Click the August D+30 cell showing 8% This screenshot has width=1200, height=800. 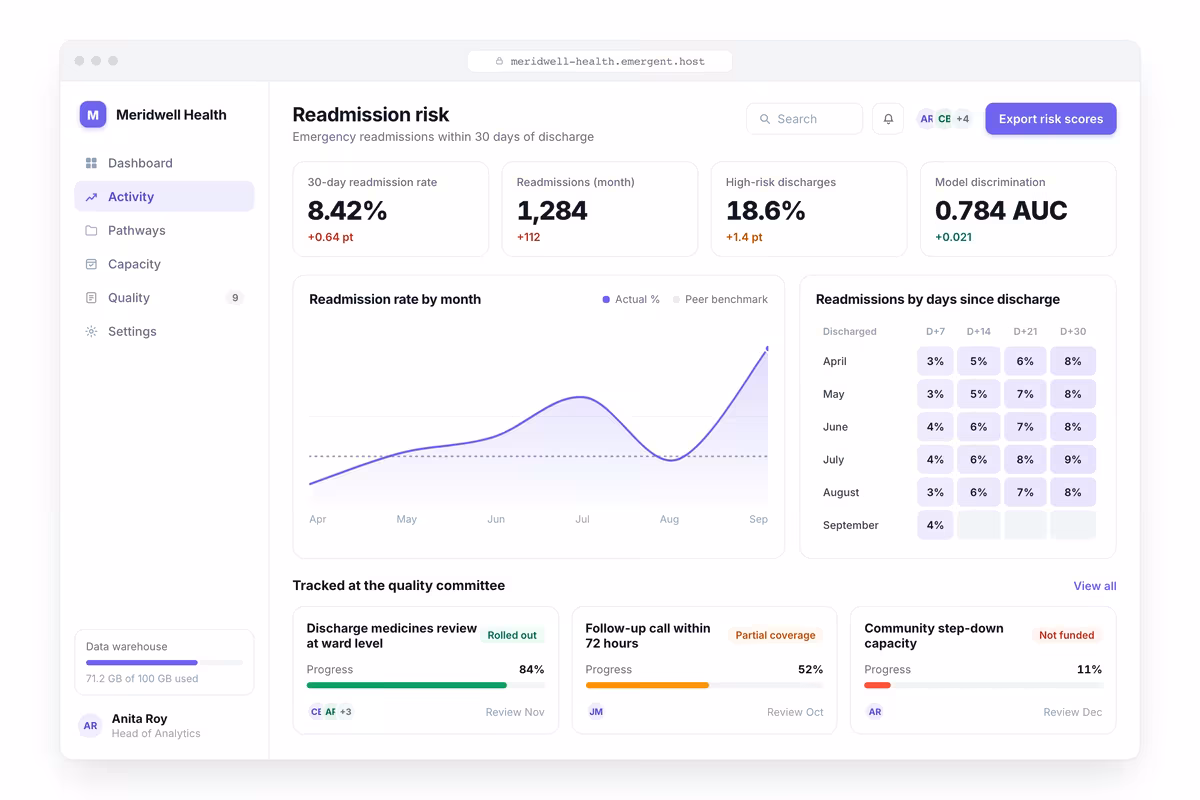pyautogui.click(x=1073, y=492)
